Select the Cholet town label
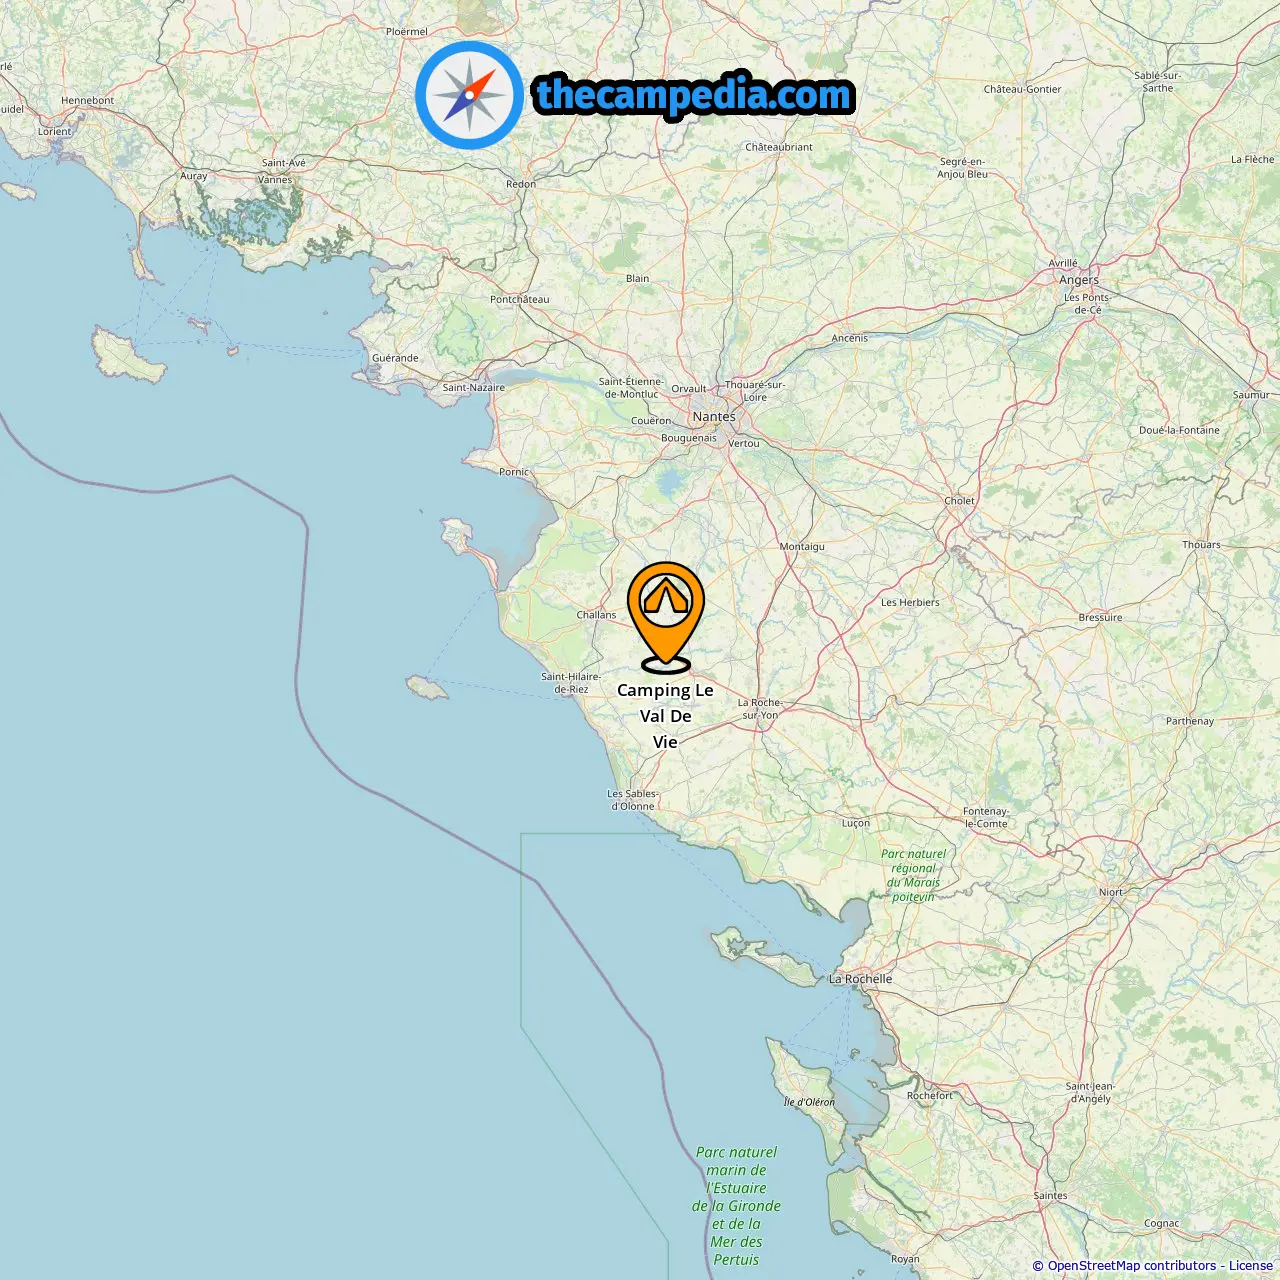Screen dimensions: 1280x1280 [x=960, y=501]
